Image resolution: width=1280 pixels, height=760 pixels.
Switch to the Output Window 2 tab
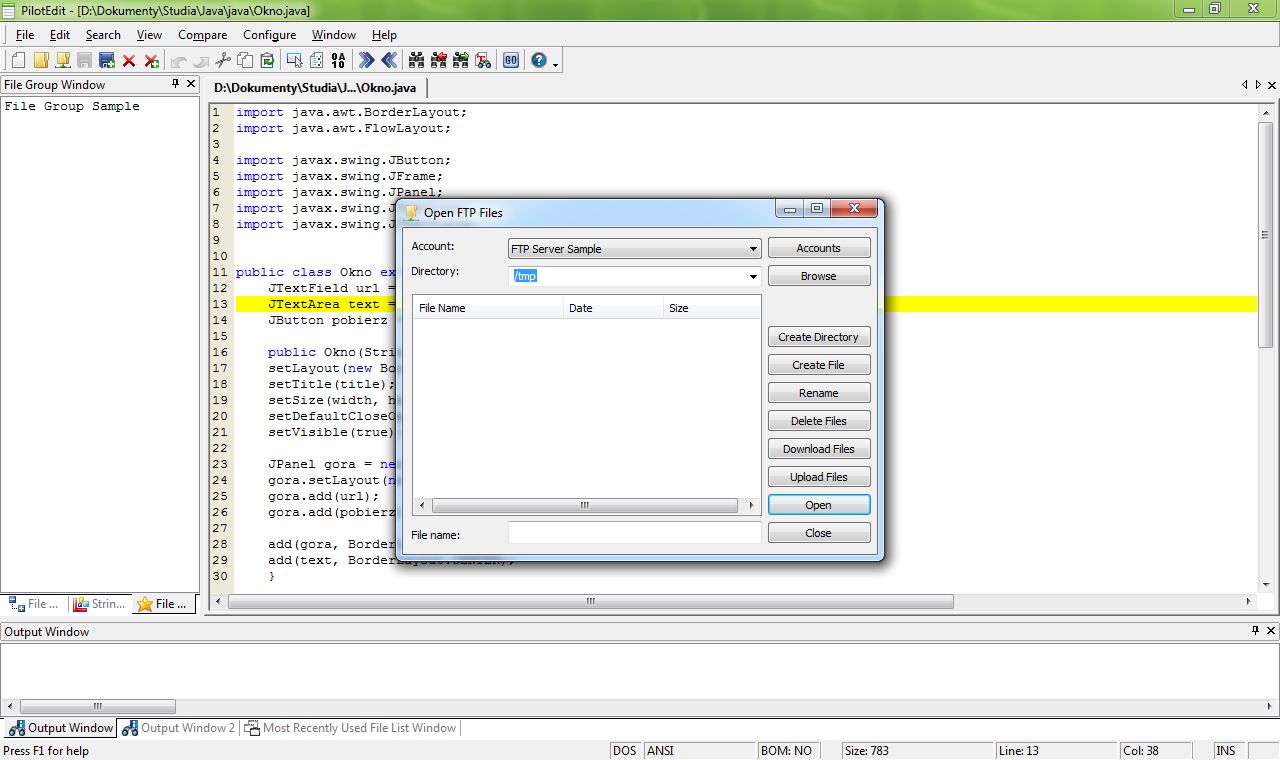pos(179,728)
